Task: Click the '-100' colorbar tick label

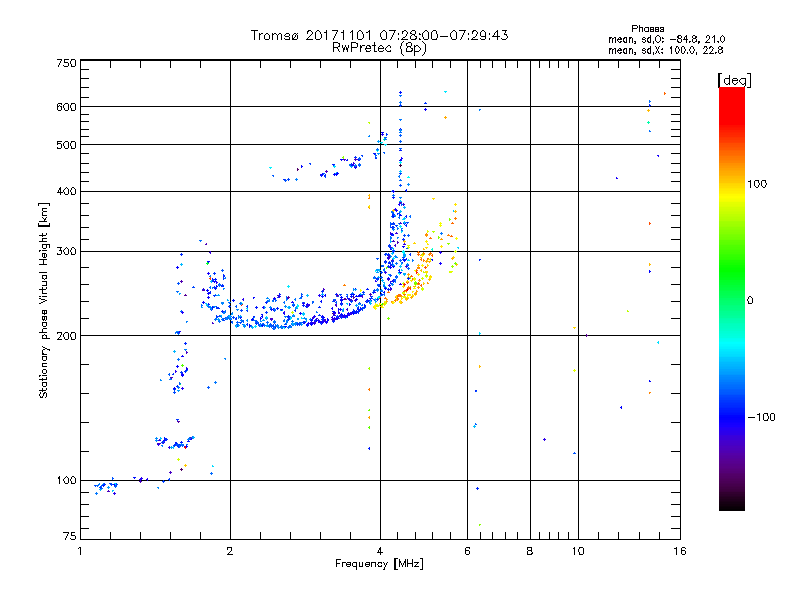Action: 761,417
